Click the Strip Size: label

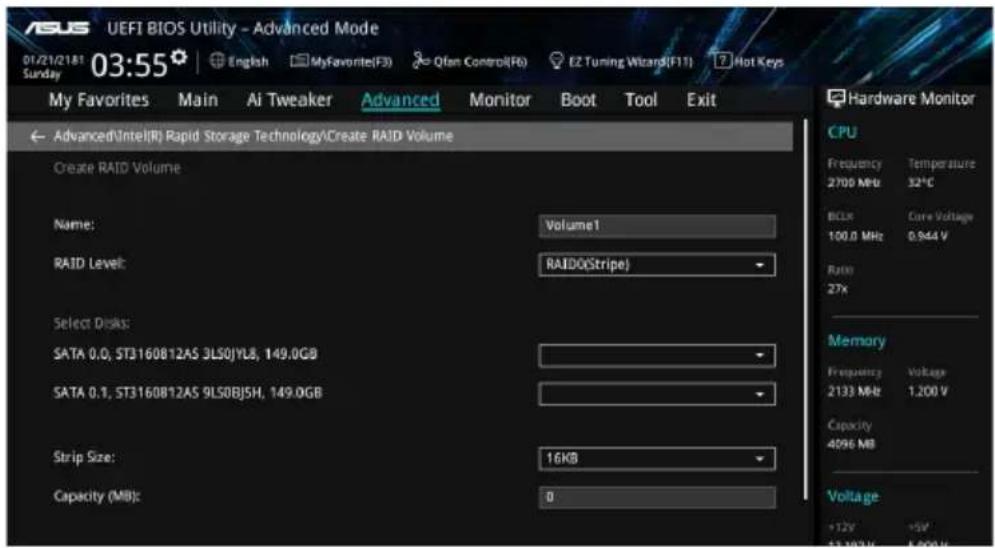84,458
